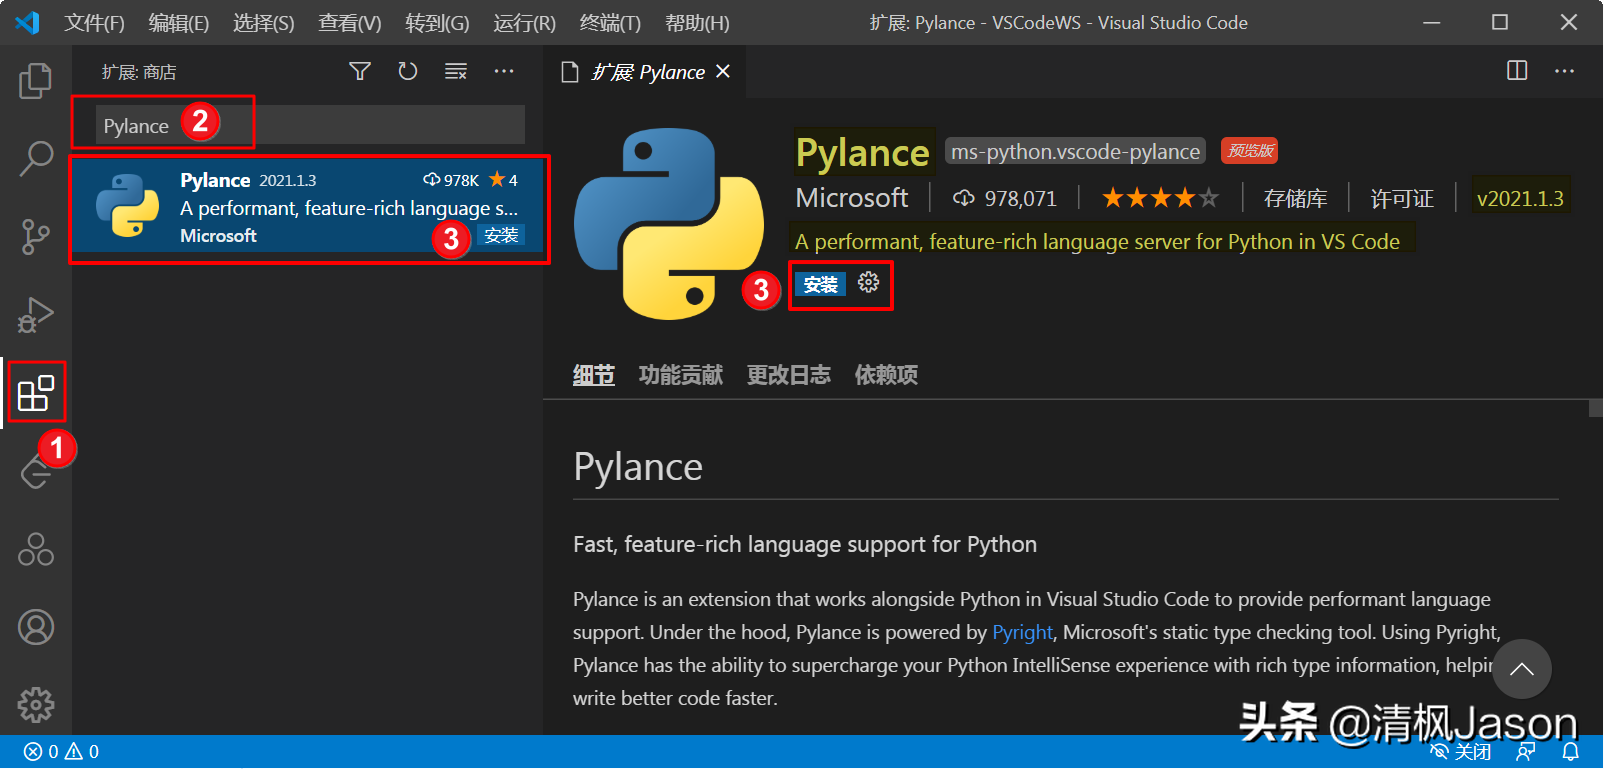Open the 选择(S) menu
The height and width of the screenshot is (769, 1604).
pyautogui.click(x=263, y=23)
